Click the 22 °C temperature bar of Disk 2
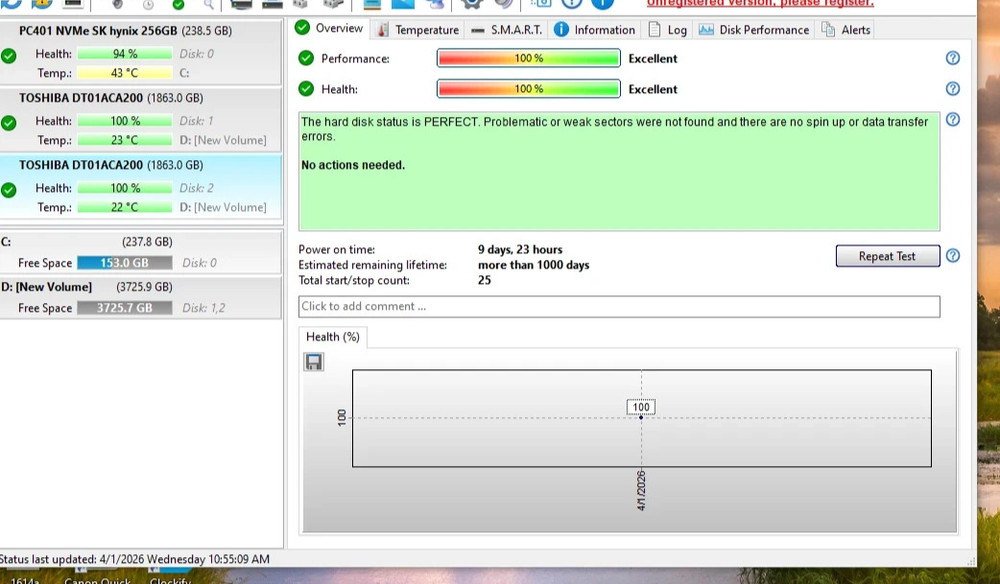 pos(124,207)
